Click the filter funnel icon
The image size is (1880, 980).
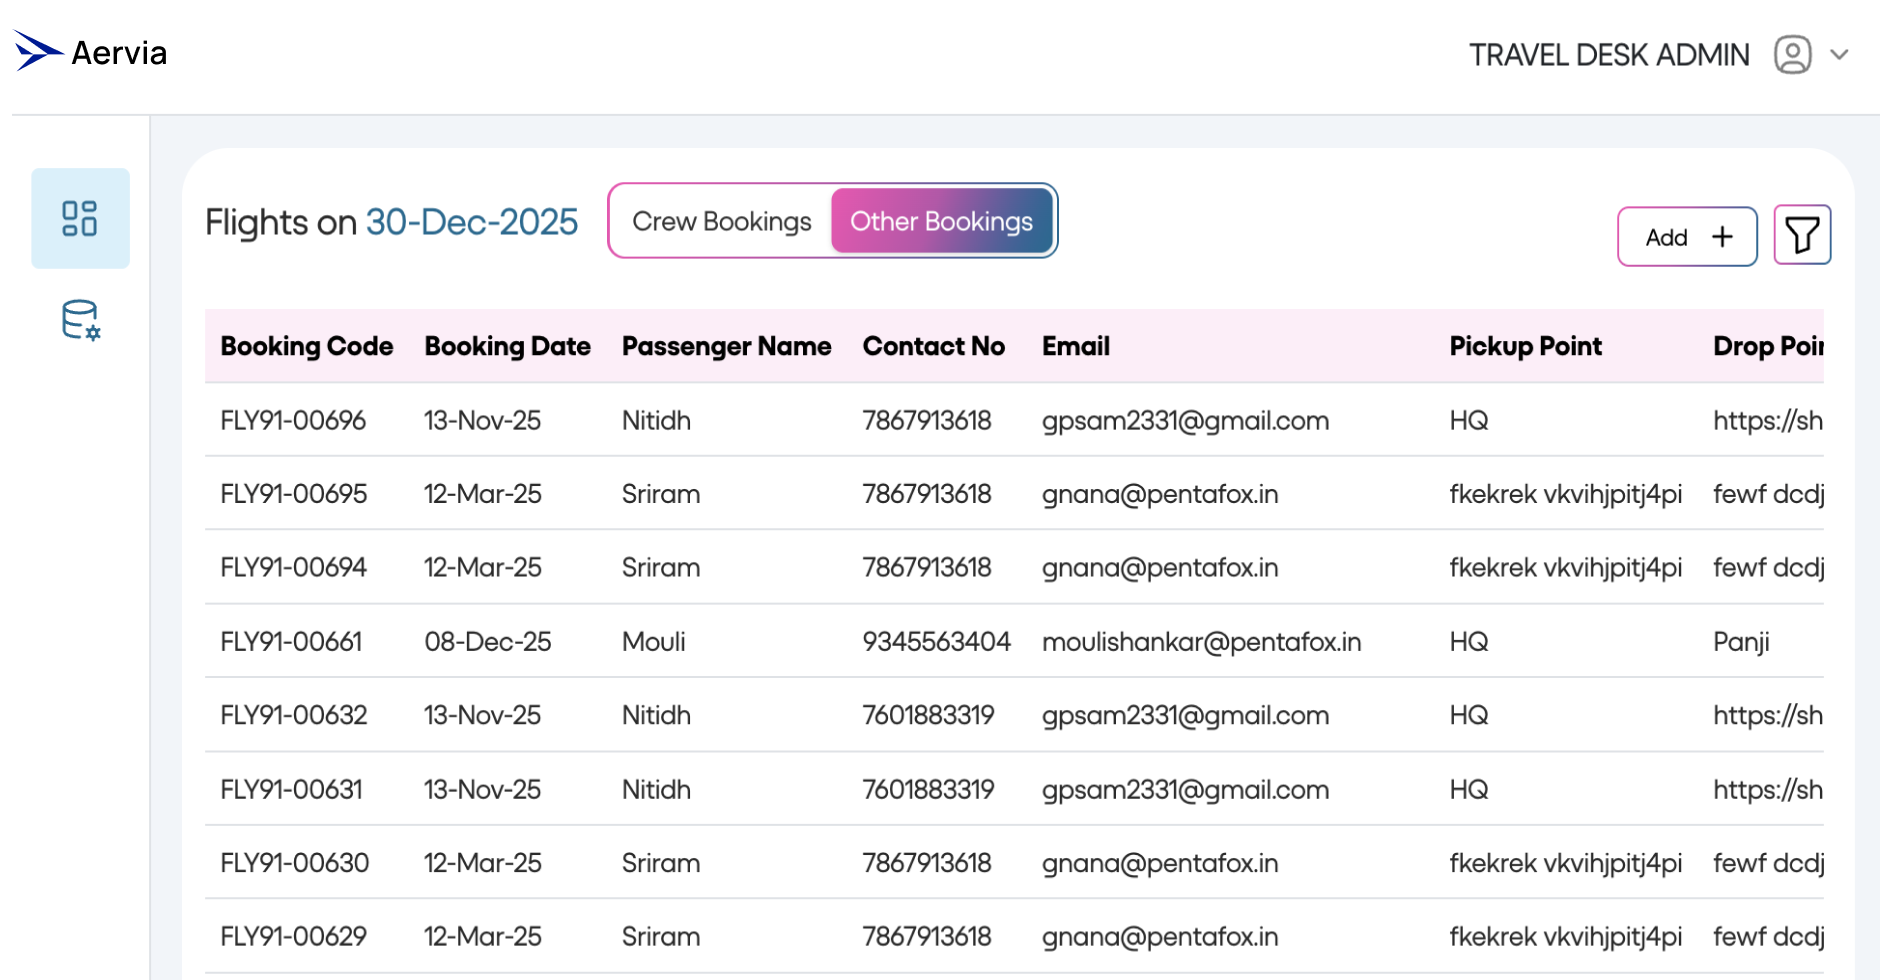point(1801,235)
